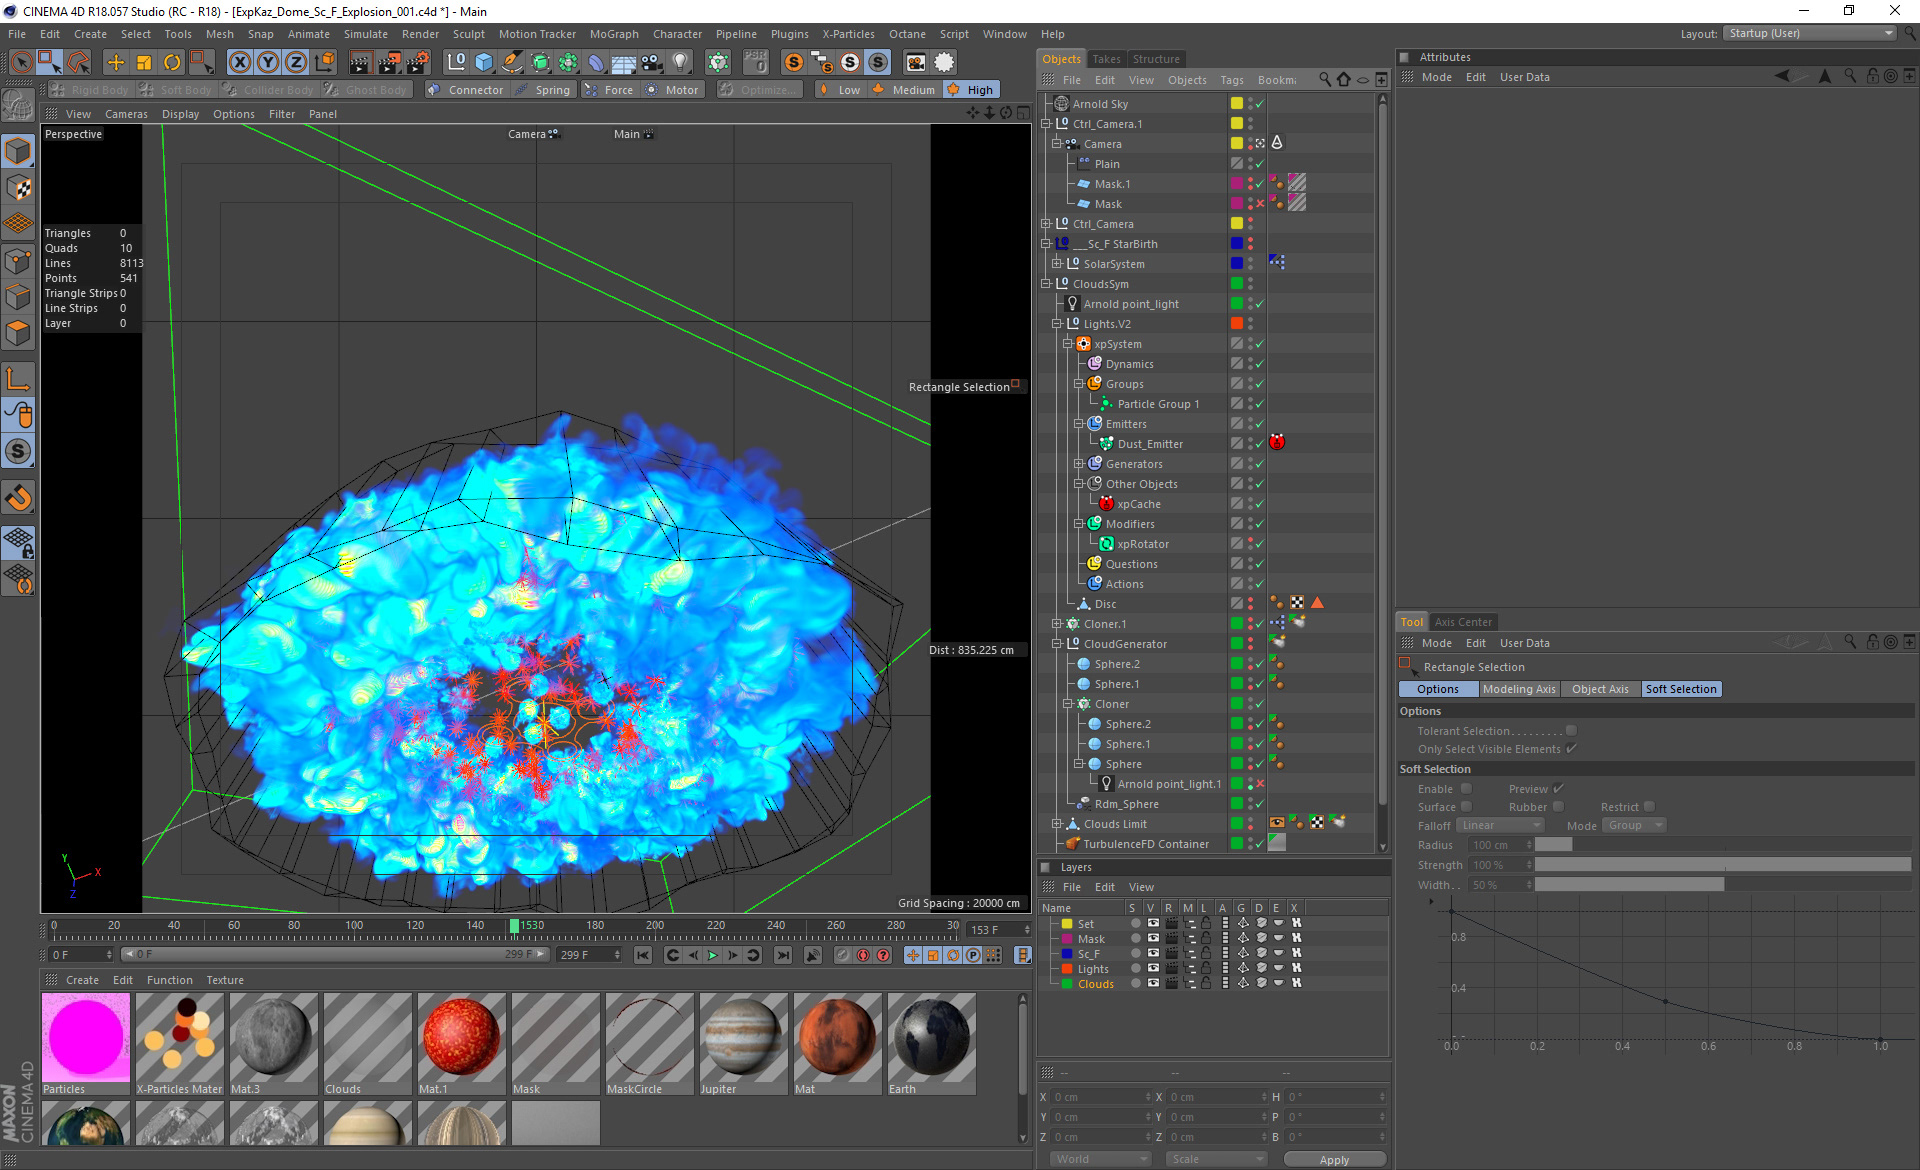
Task: Click the record keyframe button
Action: [x=843, y=956]
